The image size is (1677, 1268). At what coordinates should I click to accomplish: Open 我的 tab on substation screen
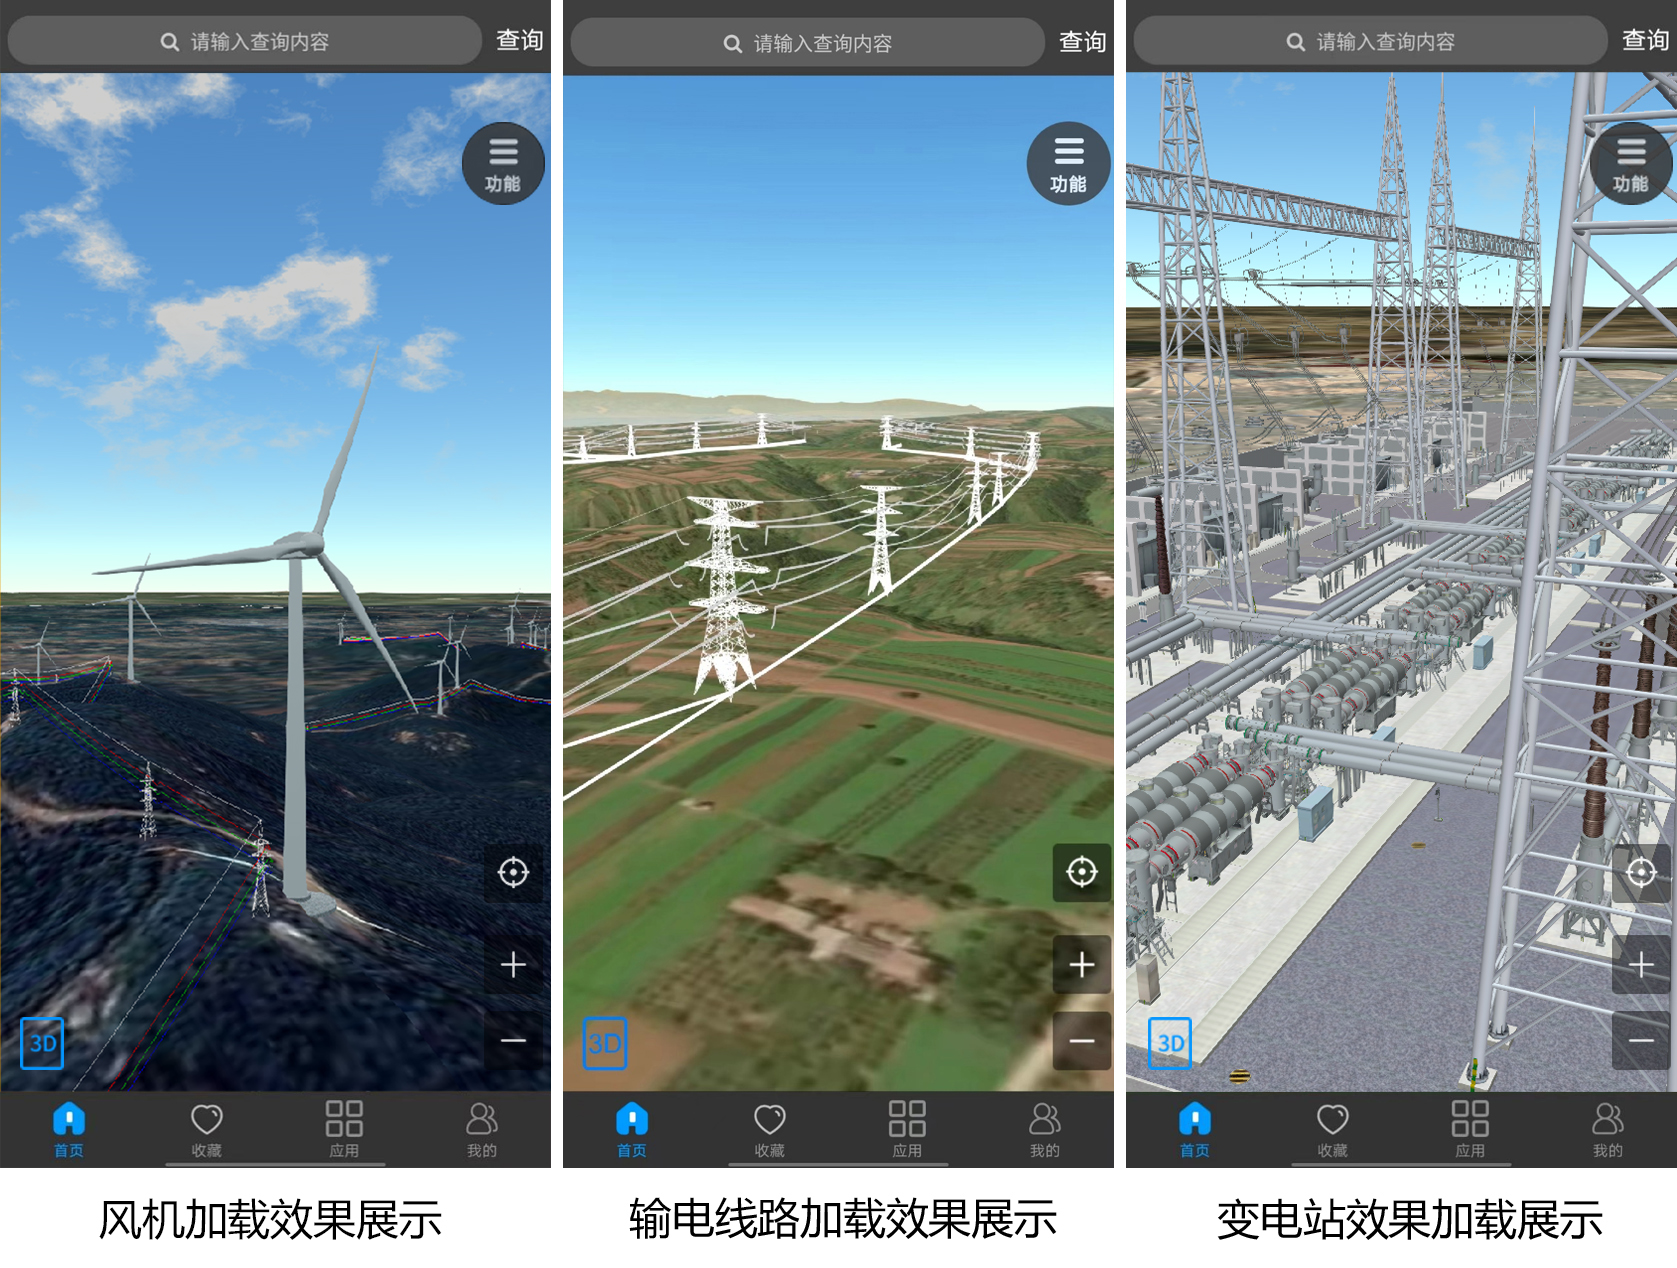pos(1607,1129)
